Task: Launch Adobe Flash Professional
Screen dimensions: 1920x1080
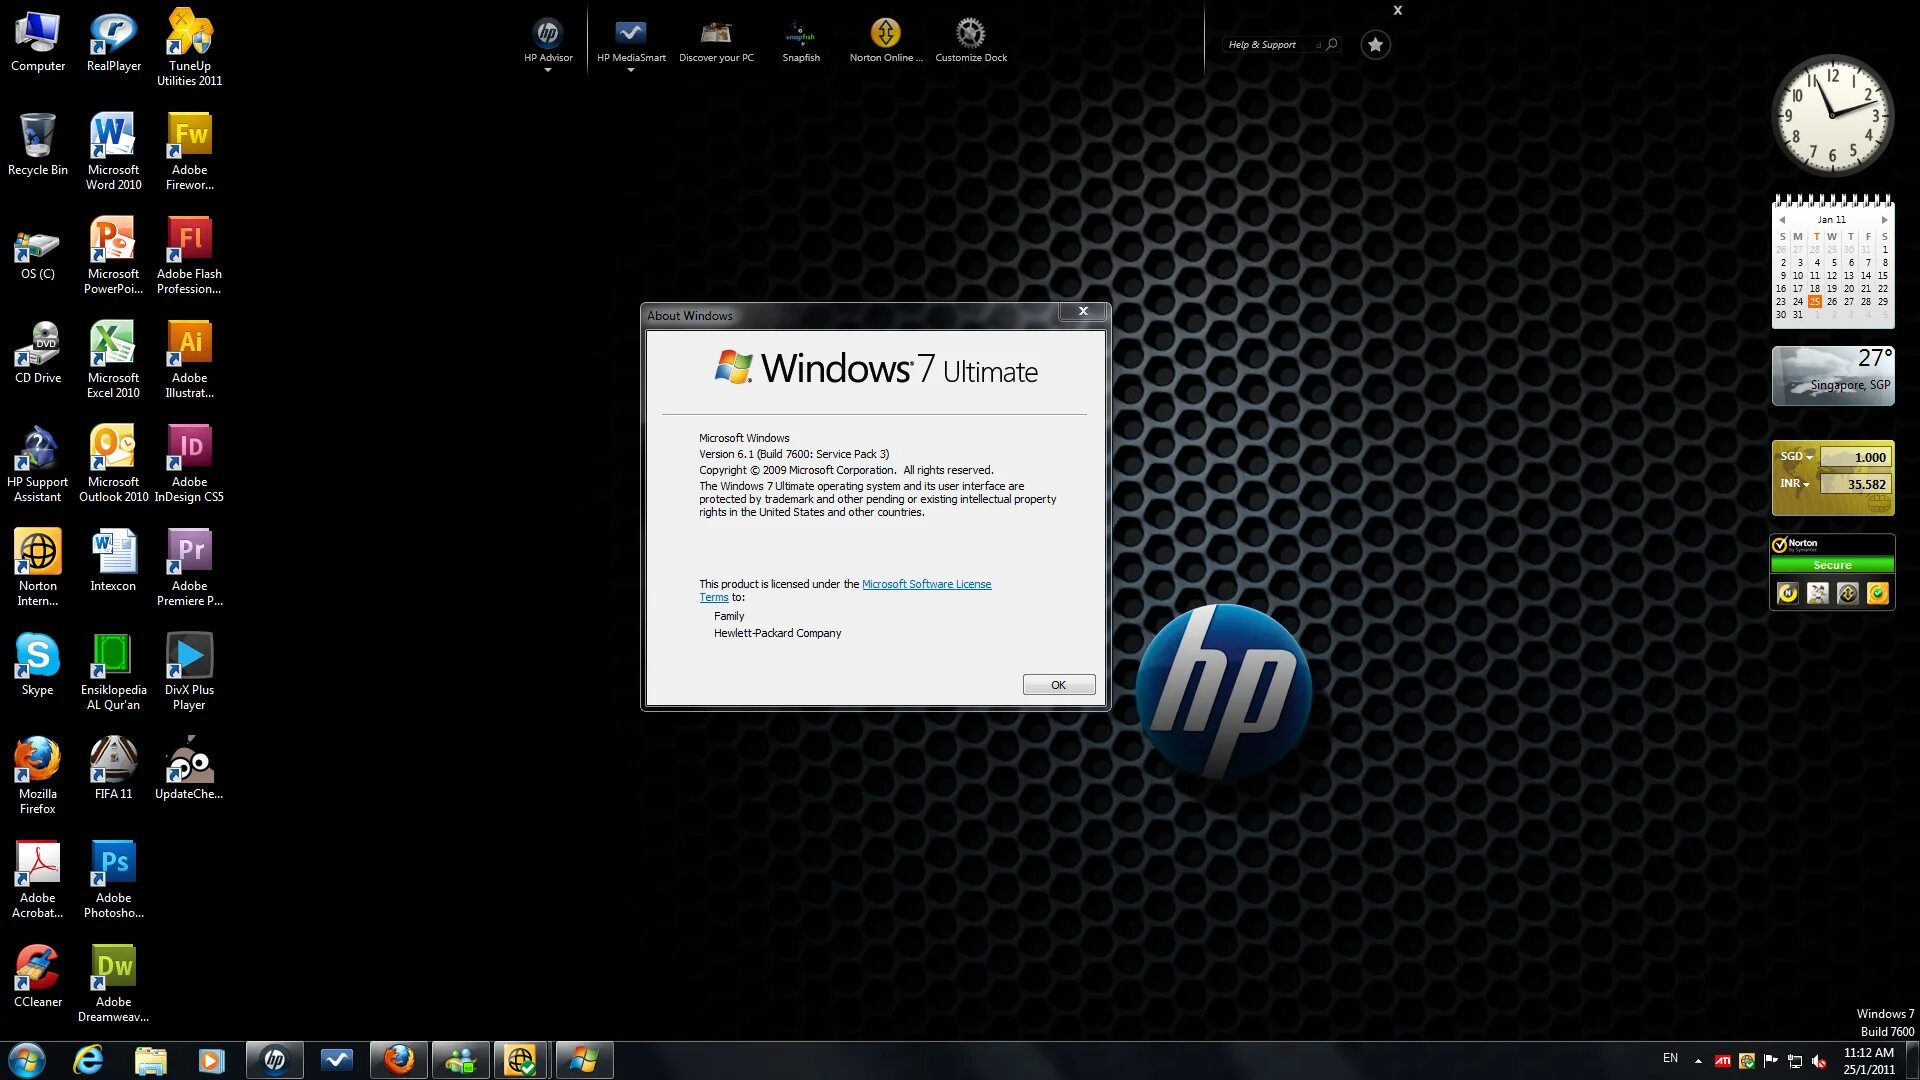Action: tap(189, 239)
